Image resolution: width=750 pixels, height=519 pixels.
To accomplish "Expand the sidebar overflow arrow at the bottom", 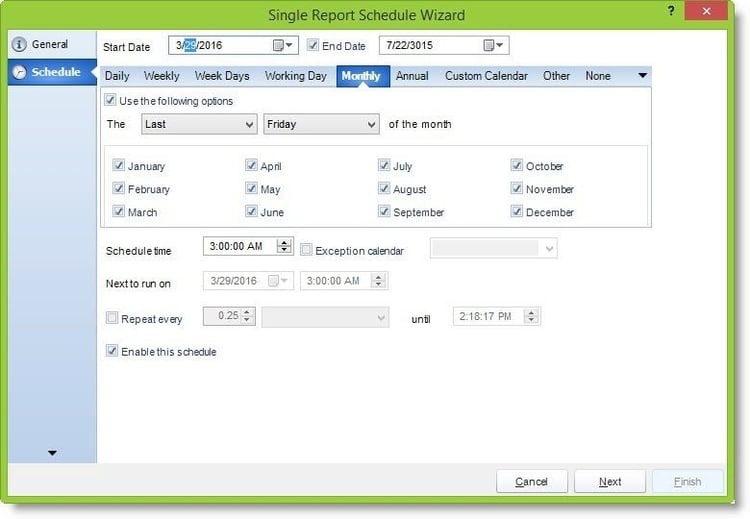I will pyautogui.click(x=52, y=453).
